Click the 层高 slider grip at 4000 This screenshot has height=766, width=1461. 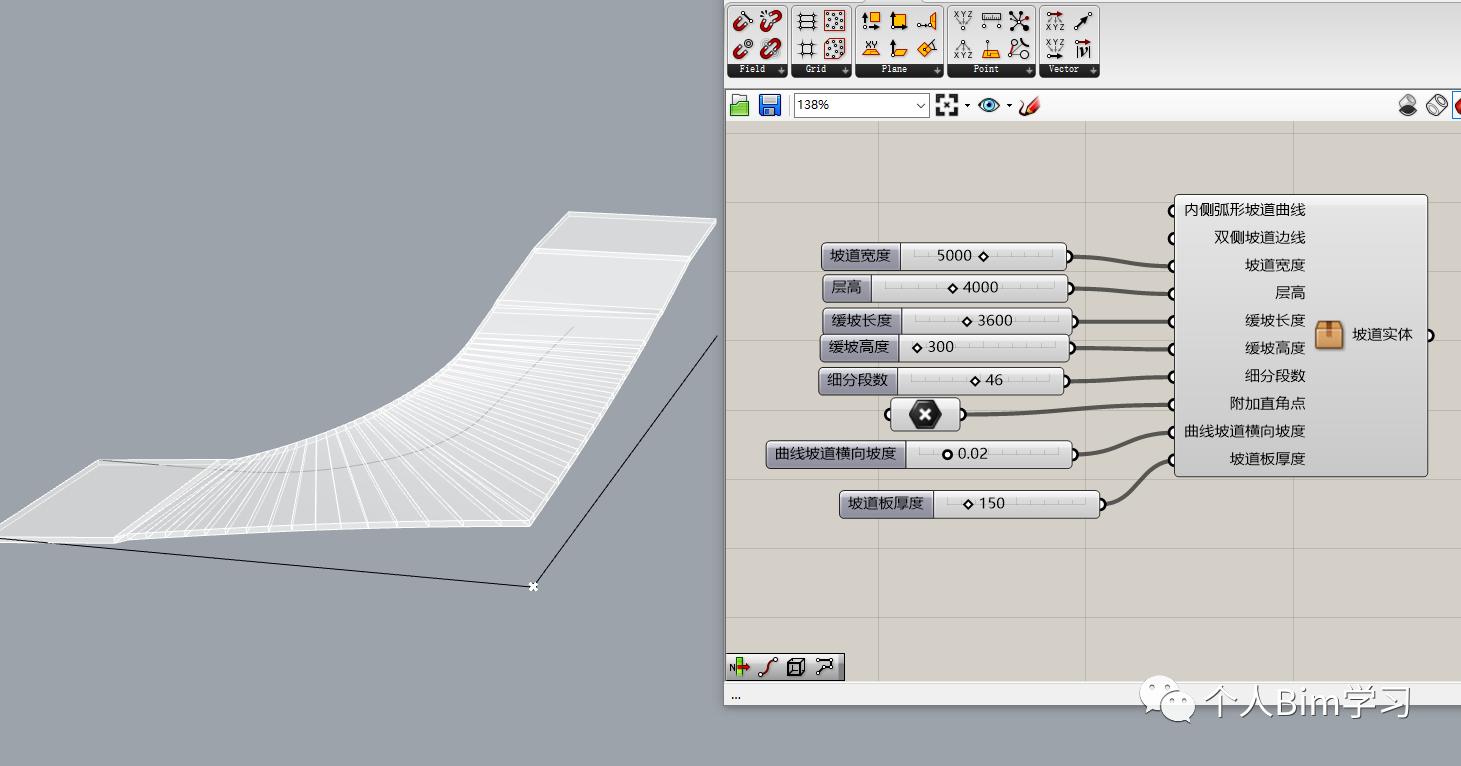[x=953, y=288]
